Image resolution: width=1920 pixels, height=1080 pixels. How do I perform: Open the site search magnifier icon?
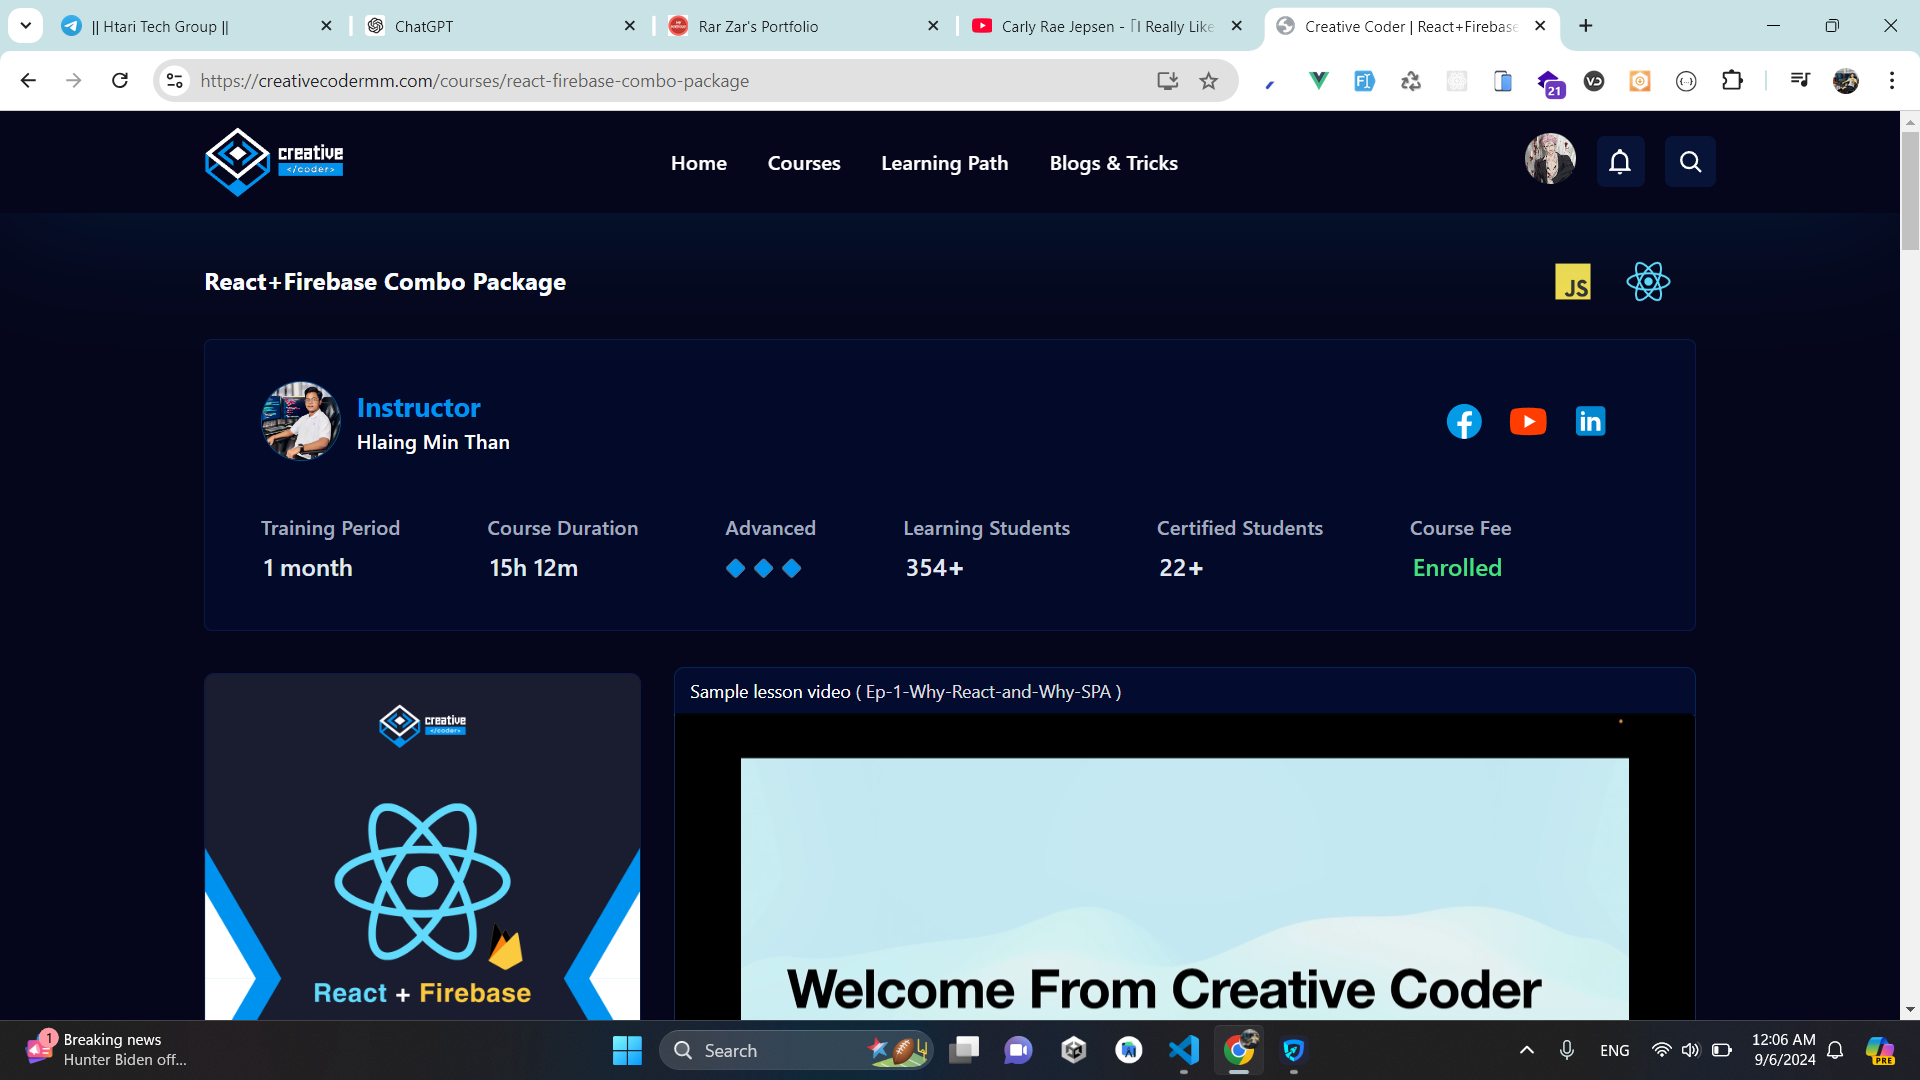(x=1690, y=162)
